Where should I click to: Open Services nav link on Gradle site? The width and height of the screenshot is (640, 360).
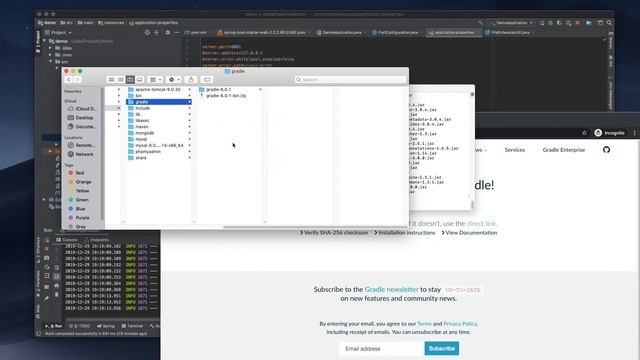515,150
